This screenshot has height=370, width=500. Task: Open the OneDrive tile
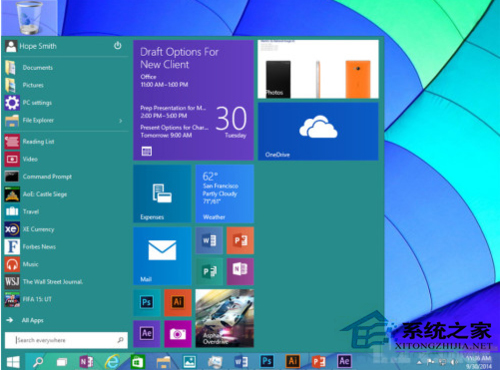[x=318, y=131]
